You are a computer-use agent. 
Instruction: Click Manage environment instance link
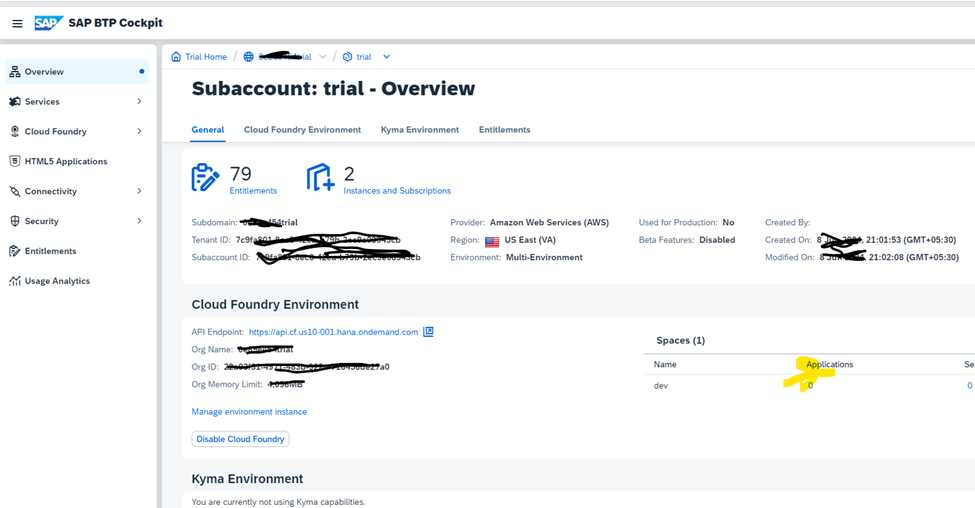tap(249, 412)
